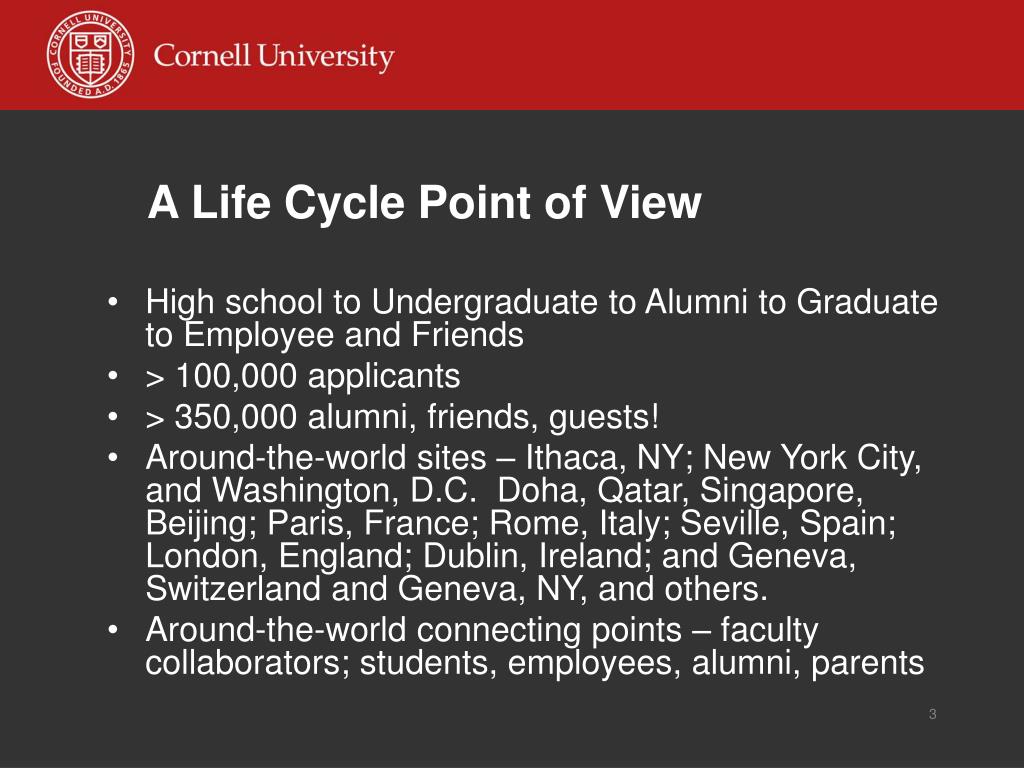Screen dimensions: 1024x768
Task: Click the line to Employee and Friends
Action: tap(334, 335)
